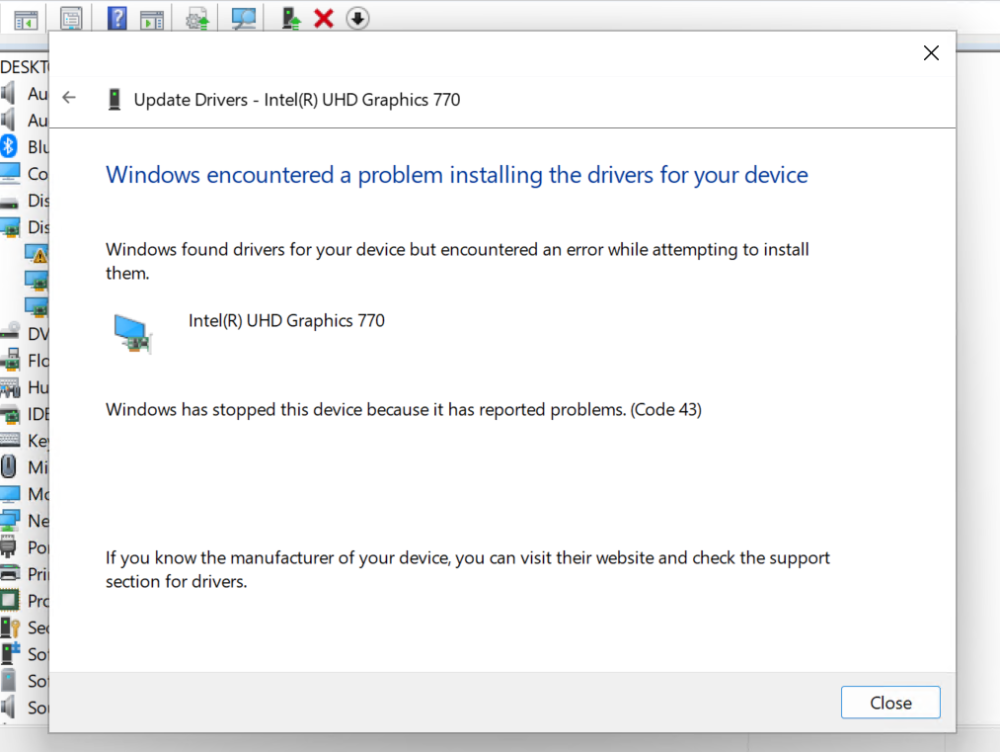Go back using the dialog's back arrow

click(69, 98)
